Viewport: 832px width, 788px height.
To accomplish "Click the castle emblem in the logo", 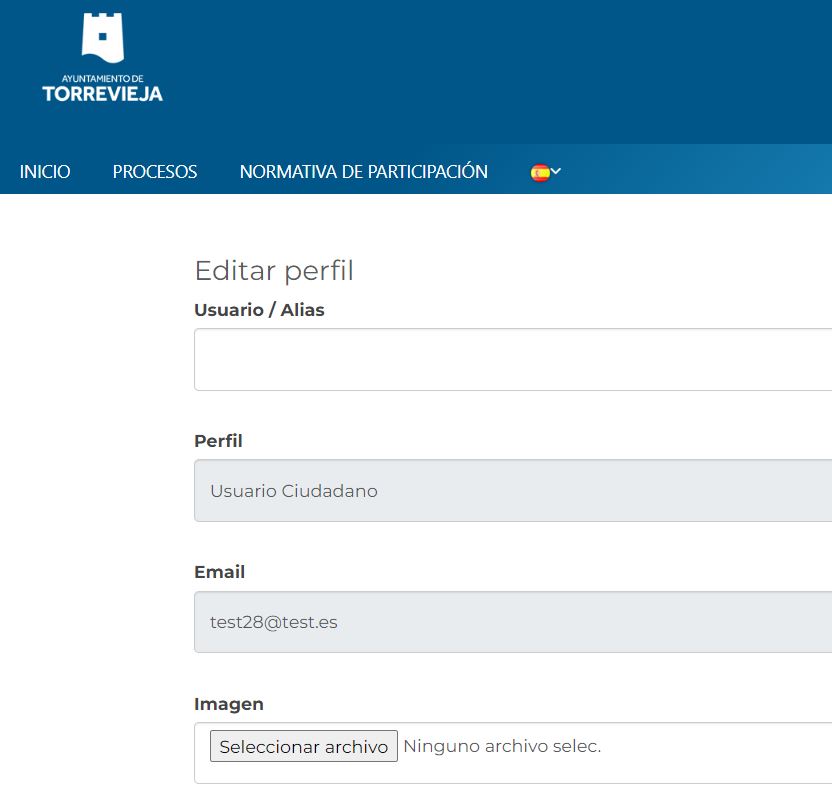I will 102,38.
